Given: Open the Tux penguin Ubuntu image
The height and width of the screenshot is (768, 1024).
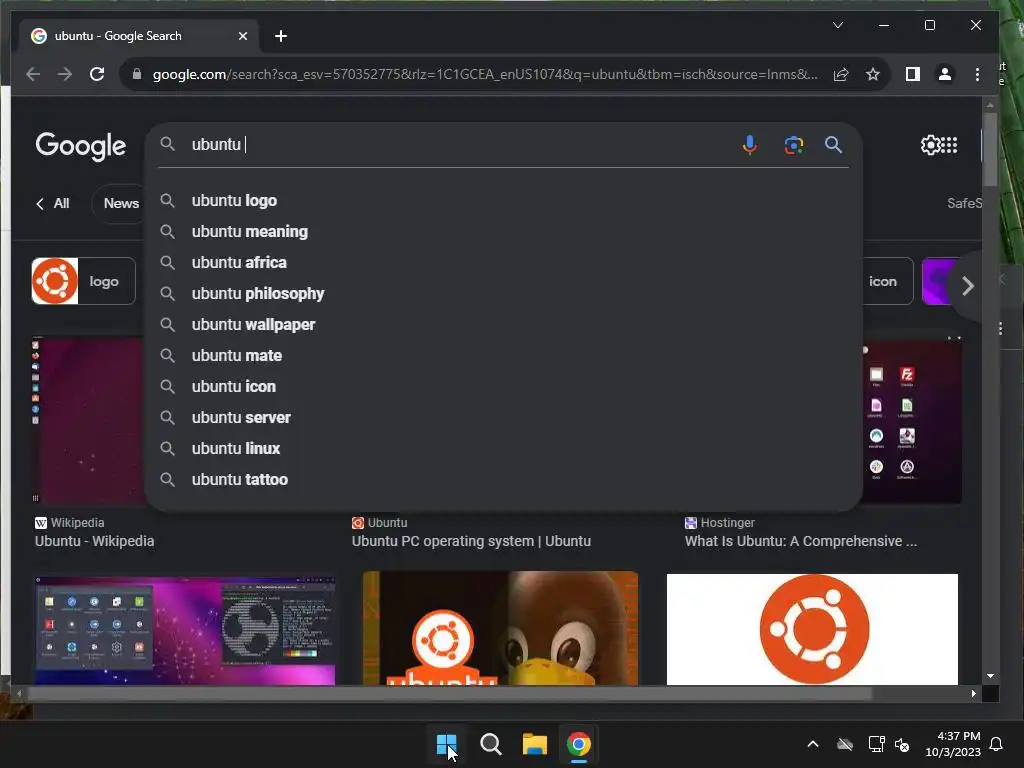Looking at the screenshot, I should pyautogui.click(x=500, y=628).
